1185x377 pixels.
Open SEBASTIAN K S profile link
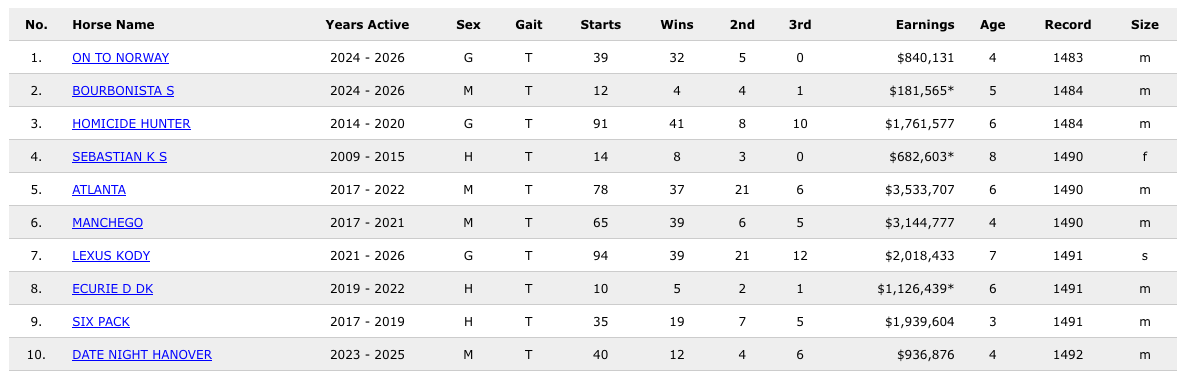click(x=119, y=157)
